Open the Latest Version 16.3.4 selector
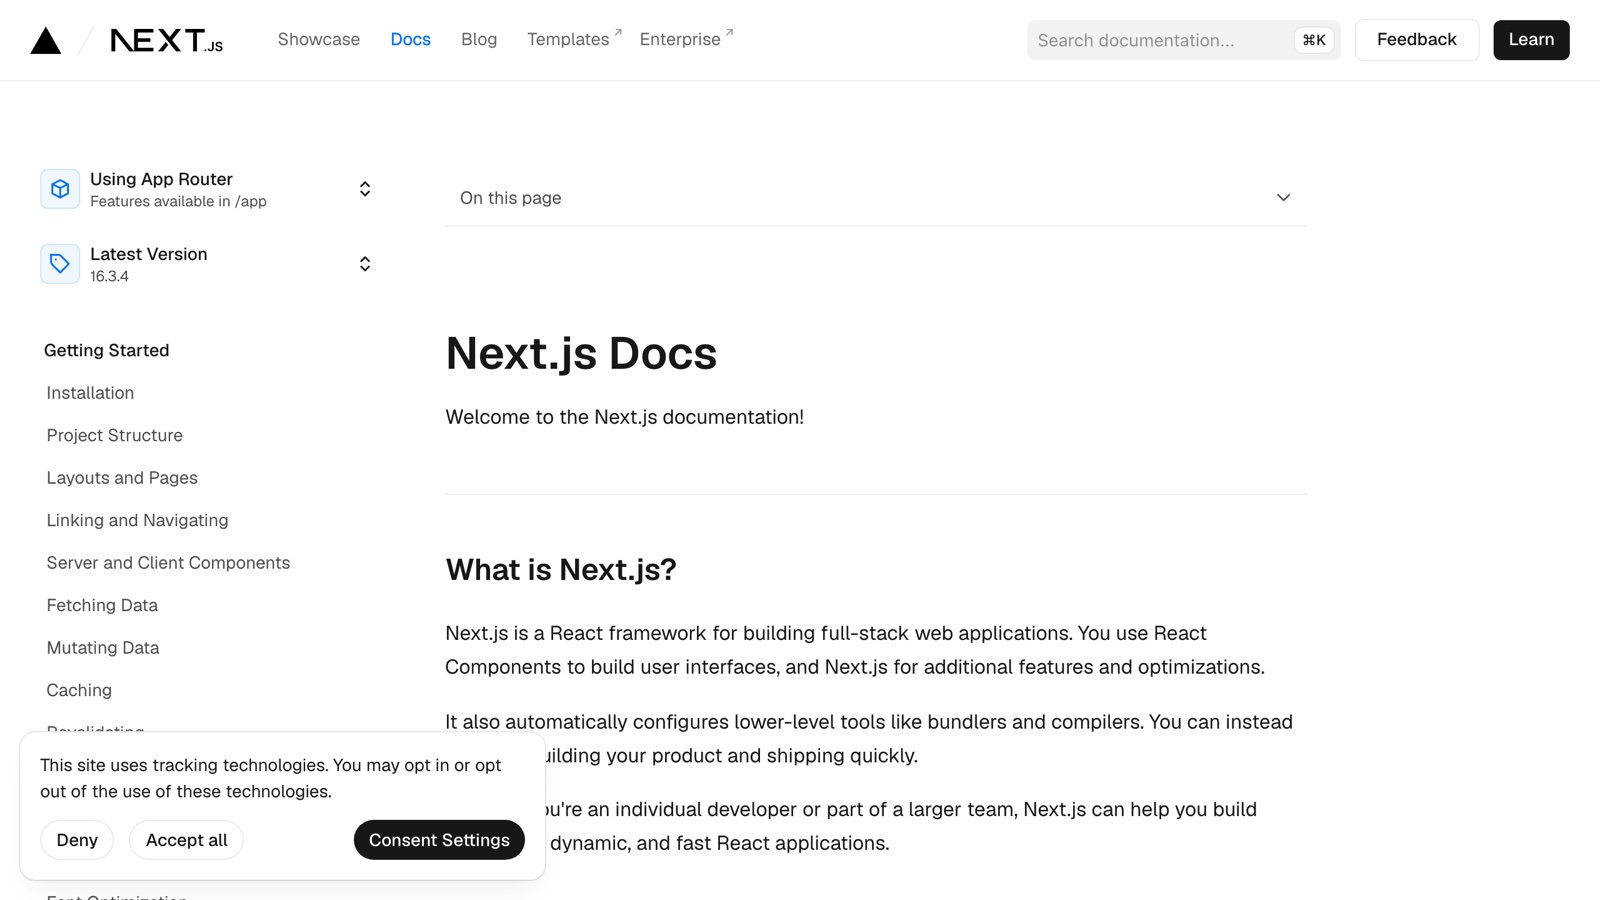Viewport: 1600px width, 900px height. point(207,264)
